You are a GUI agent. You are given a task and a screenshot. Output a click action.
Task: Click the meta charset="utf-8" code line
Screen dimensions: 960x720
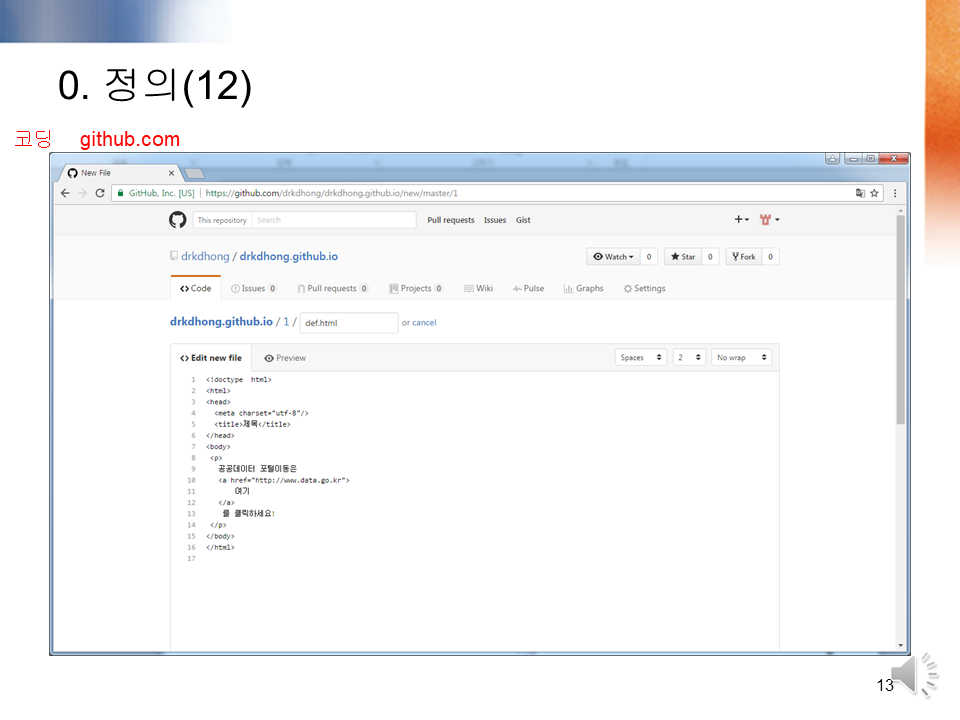pos(261,413)
